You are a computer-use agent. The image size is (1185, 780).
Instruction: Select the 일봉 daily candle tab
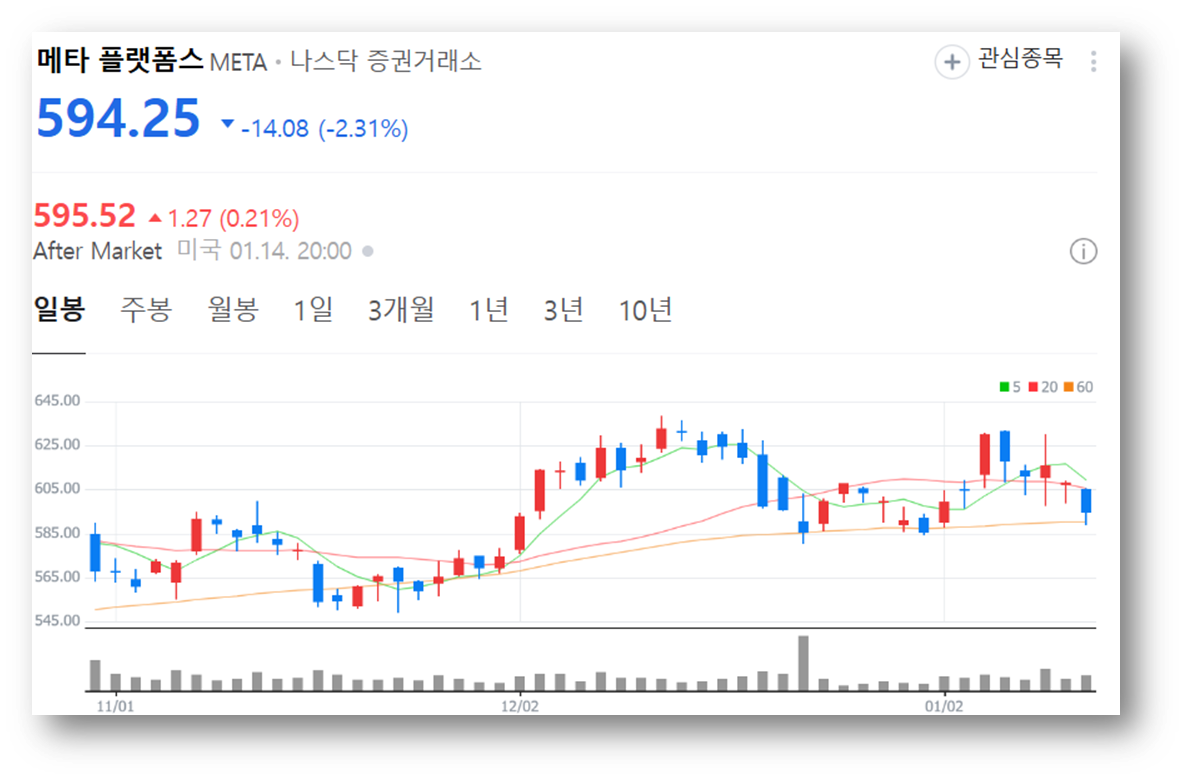pyautogui.click(x=59, y=309)
